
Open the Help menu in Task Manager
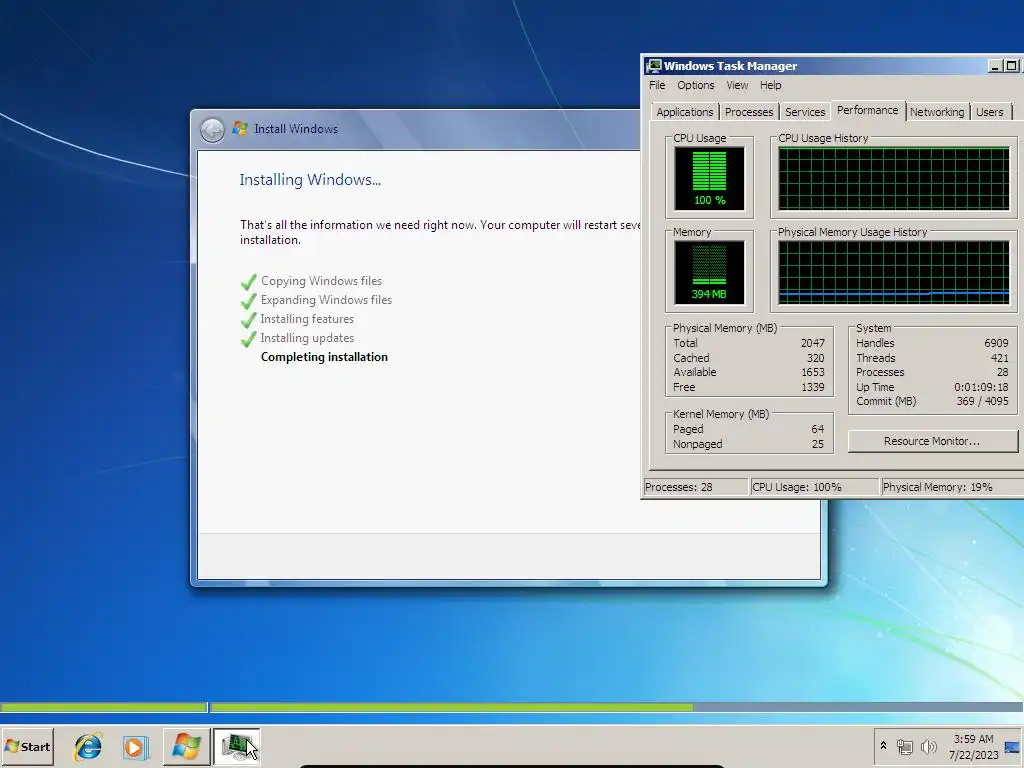[771, 85]
